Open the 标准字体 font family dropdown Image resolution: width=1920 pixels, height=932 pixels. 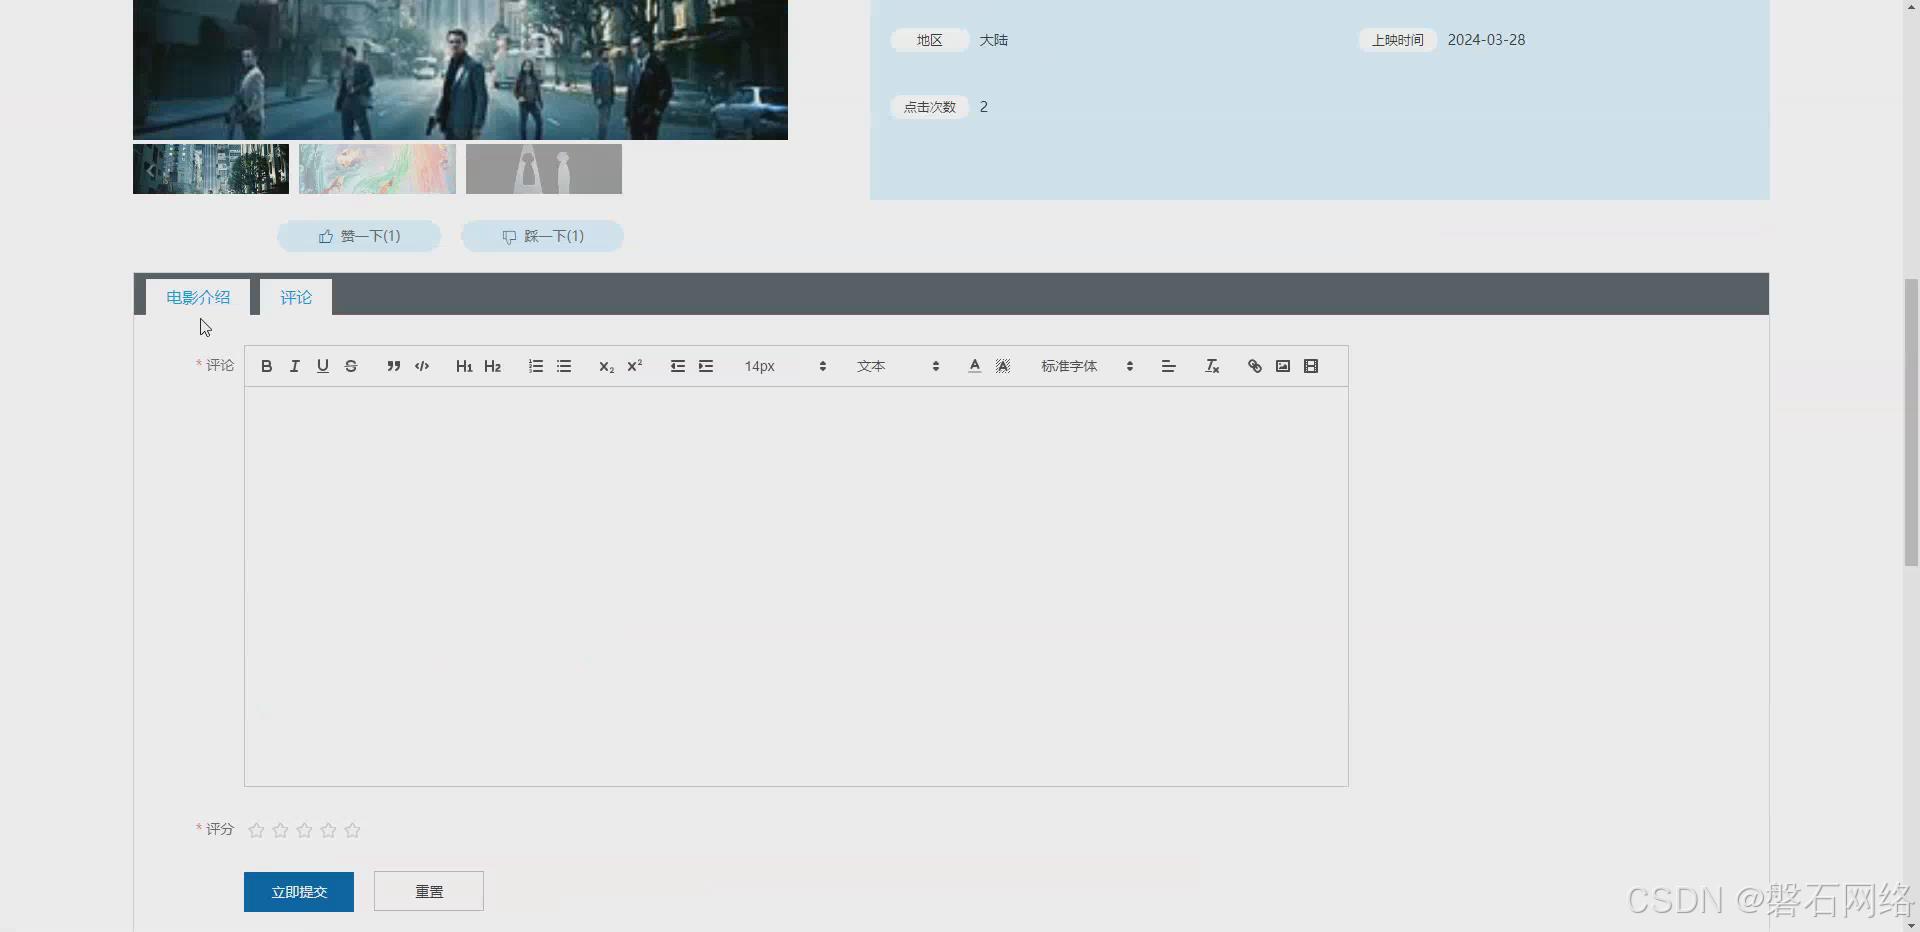tap(1087, 366)
